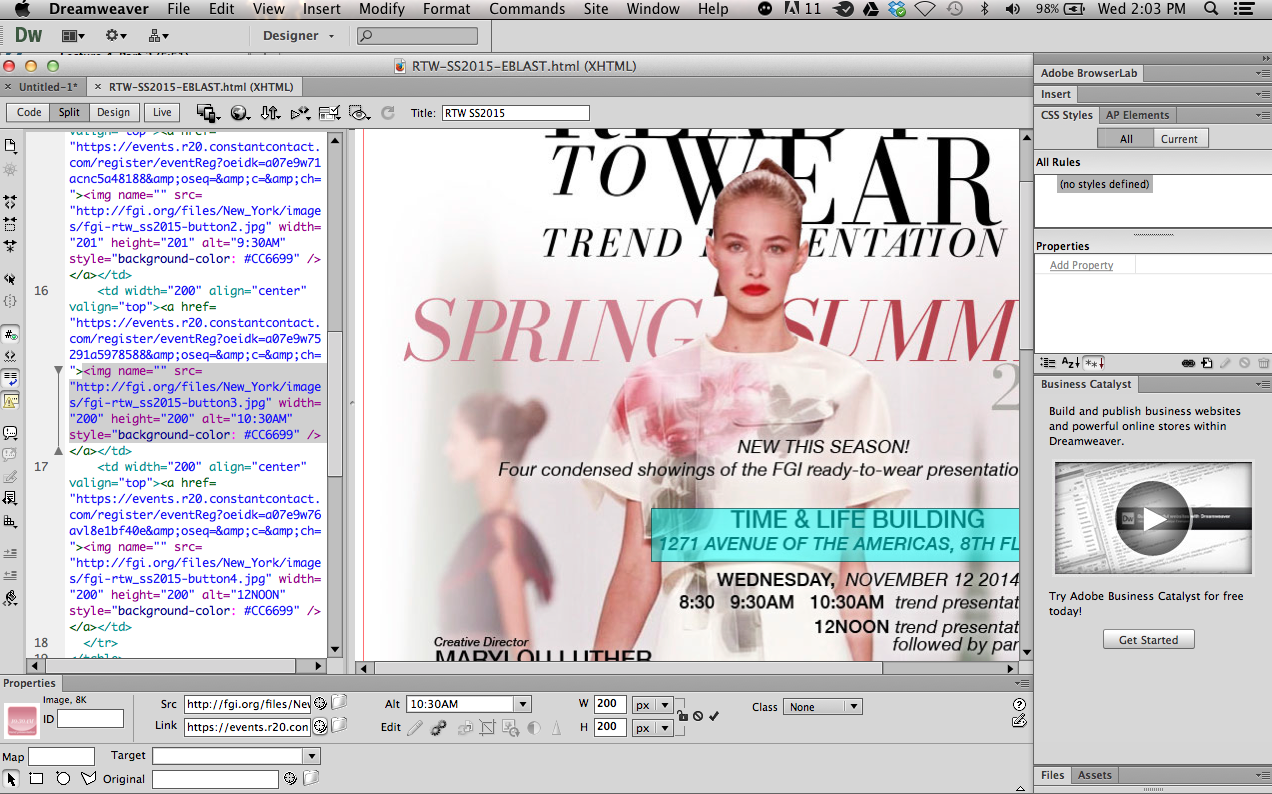The width and height of the screenshot is (1272, 794).
Task: Select the hotspot Pointer tool
Action: 11,778
